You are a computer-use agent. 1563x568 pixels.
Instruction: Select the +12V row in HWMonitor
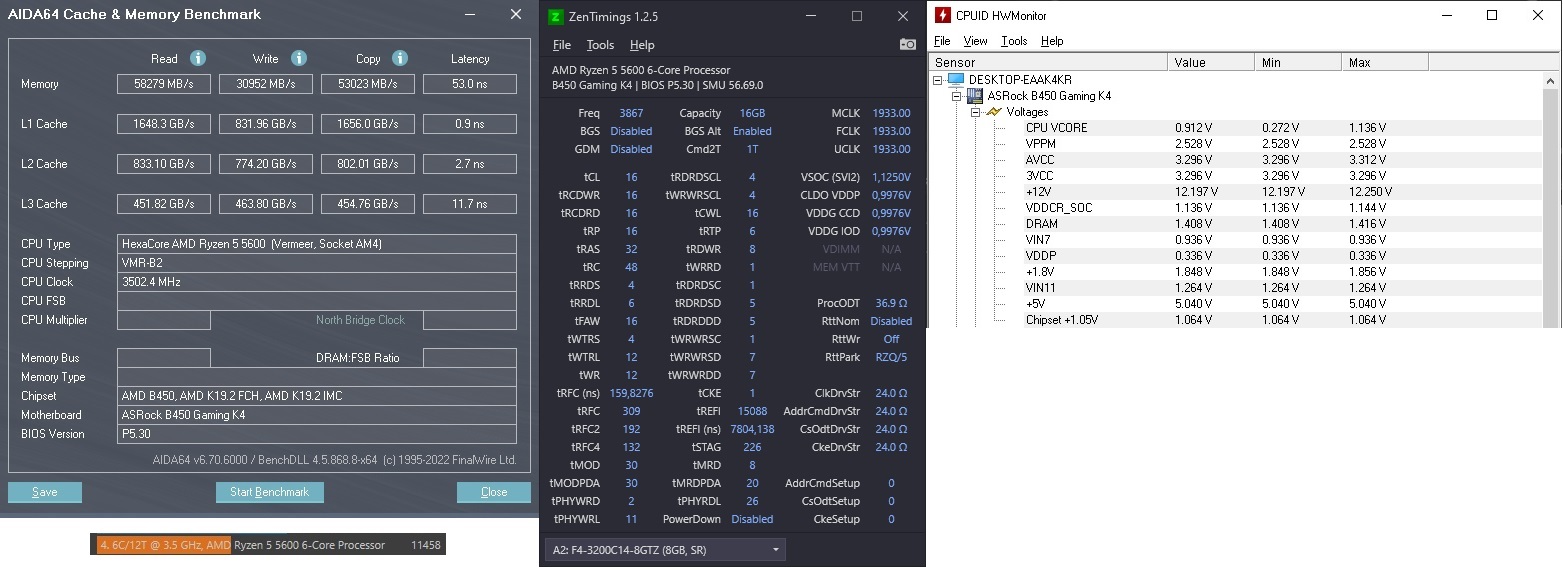click(x=1235, y=192)
